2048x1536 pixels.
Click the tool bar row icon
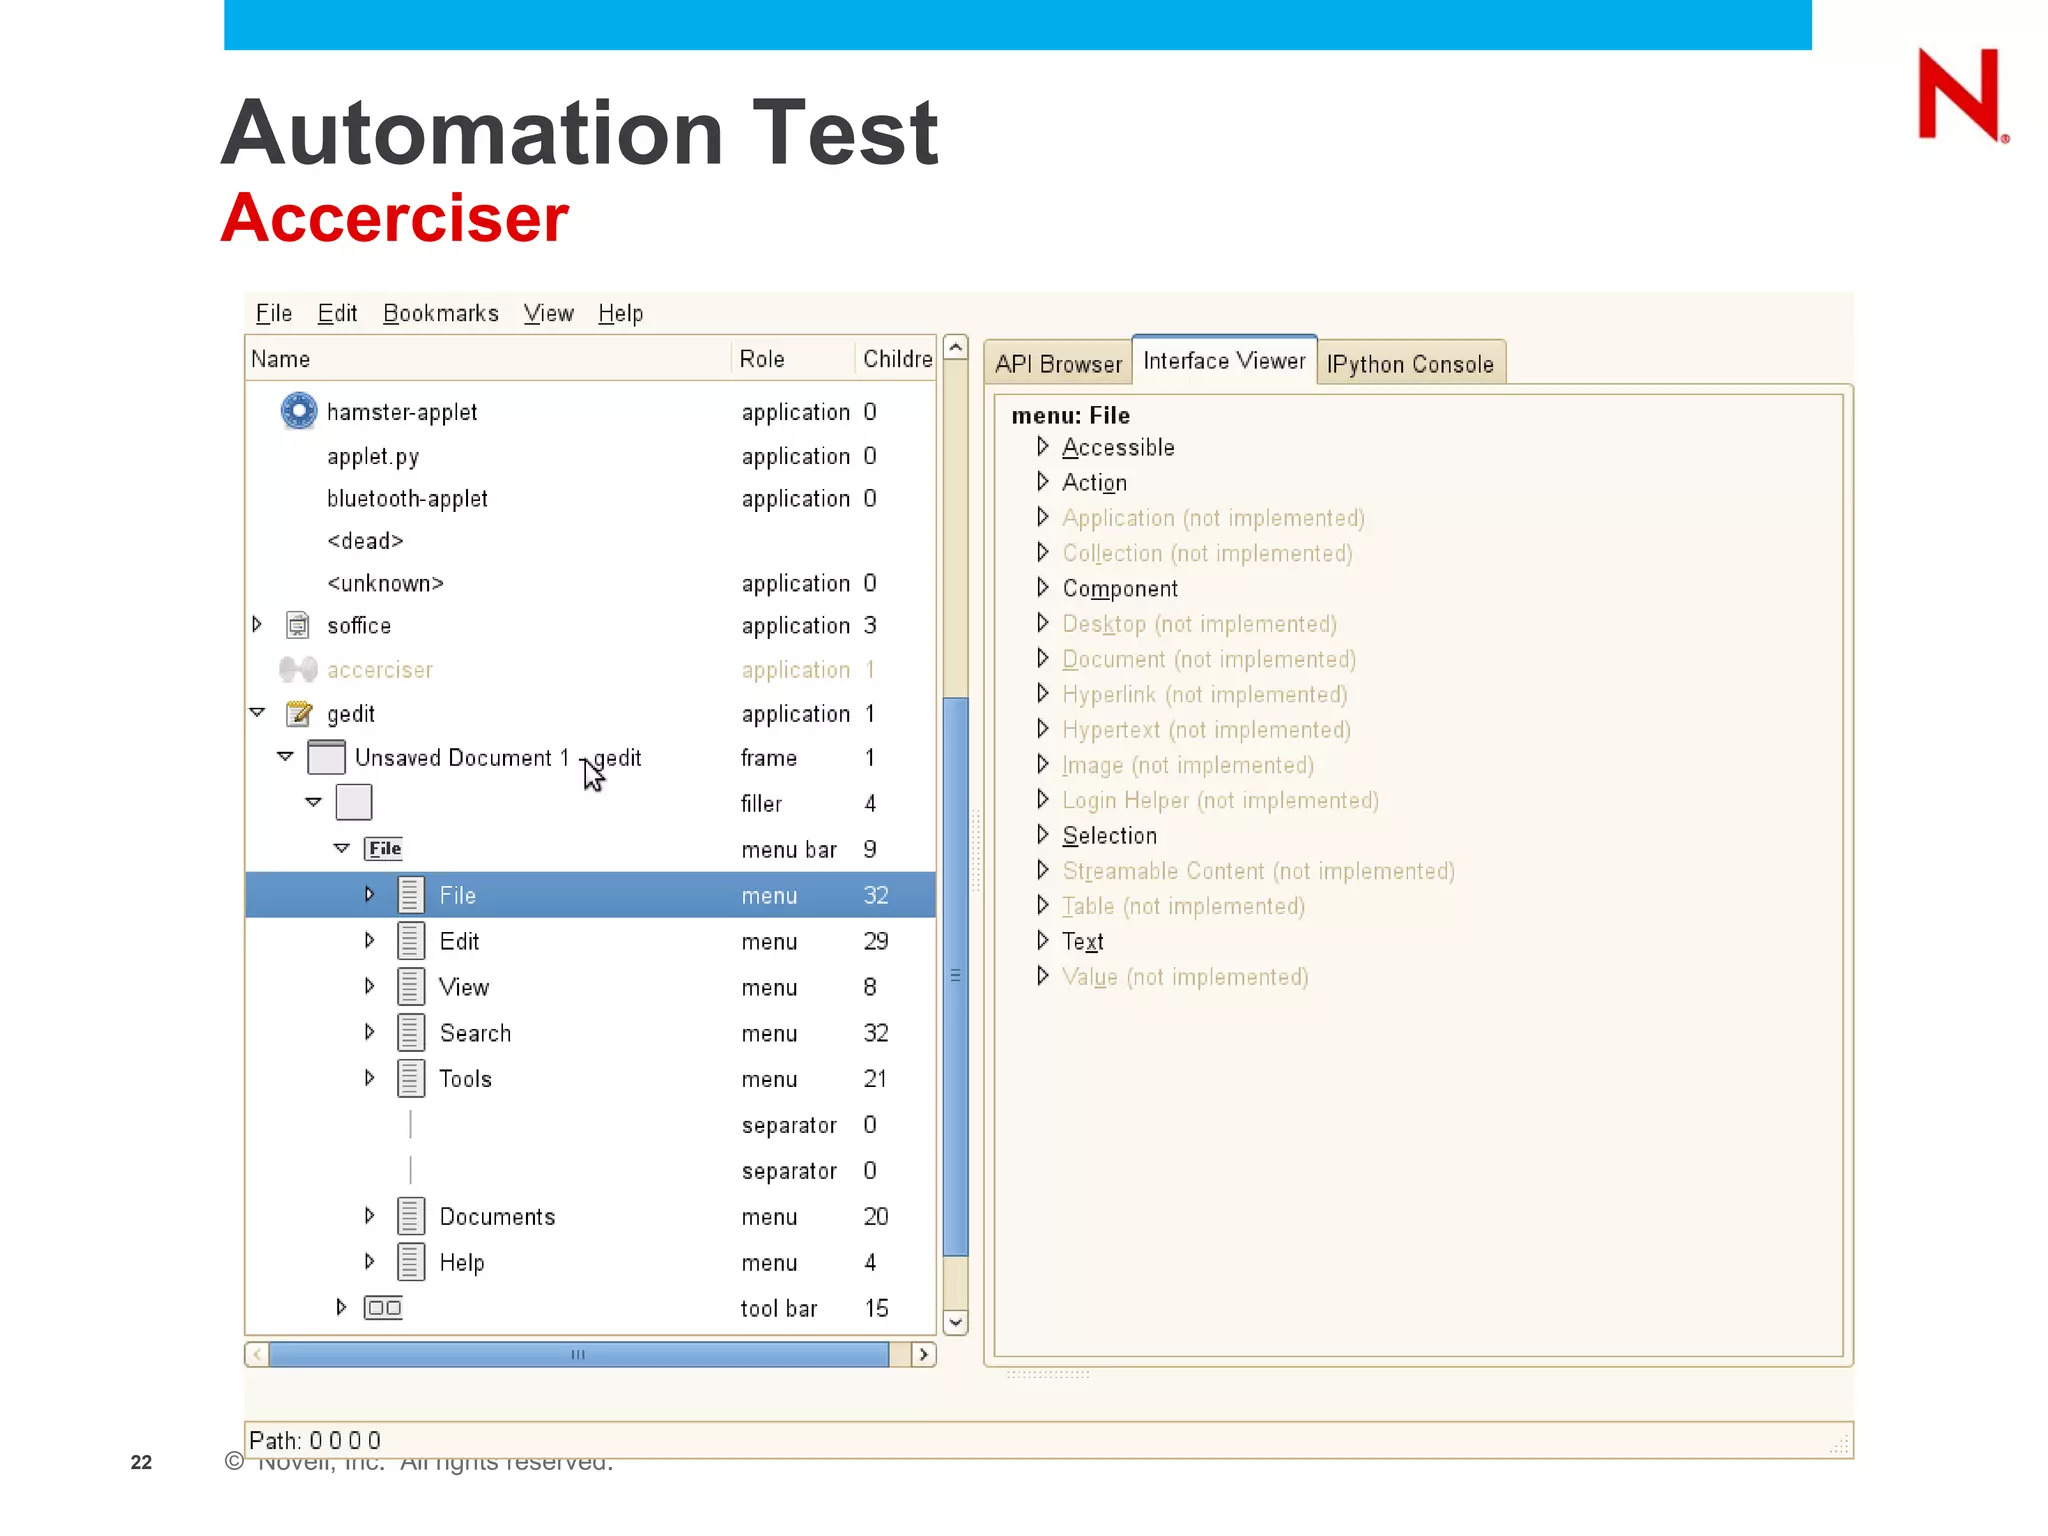383,1307
